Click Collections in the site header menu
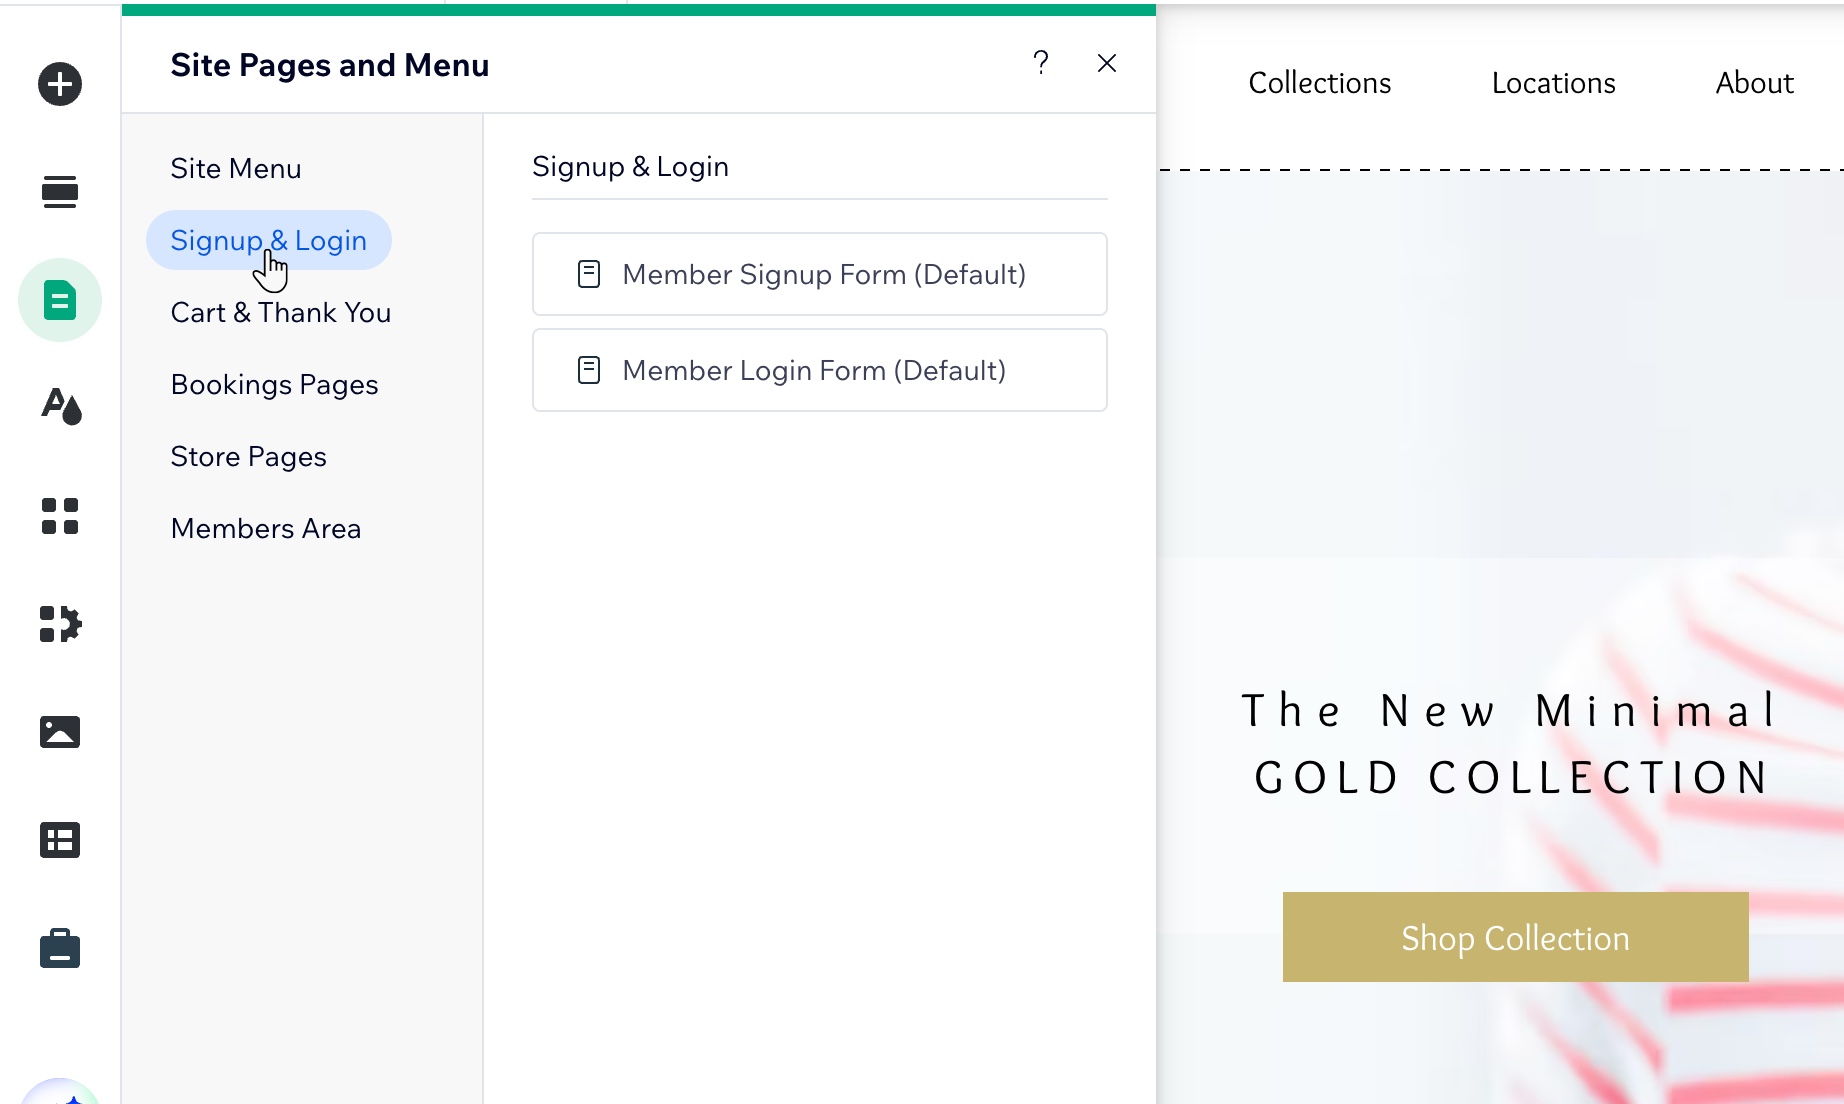1844x1104 pixels. tap(1320, 83)
